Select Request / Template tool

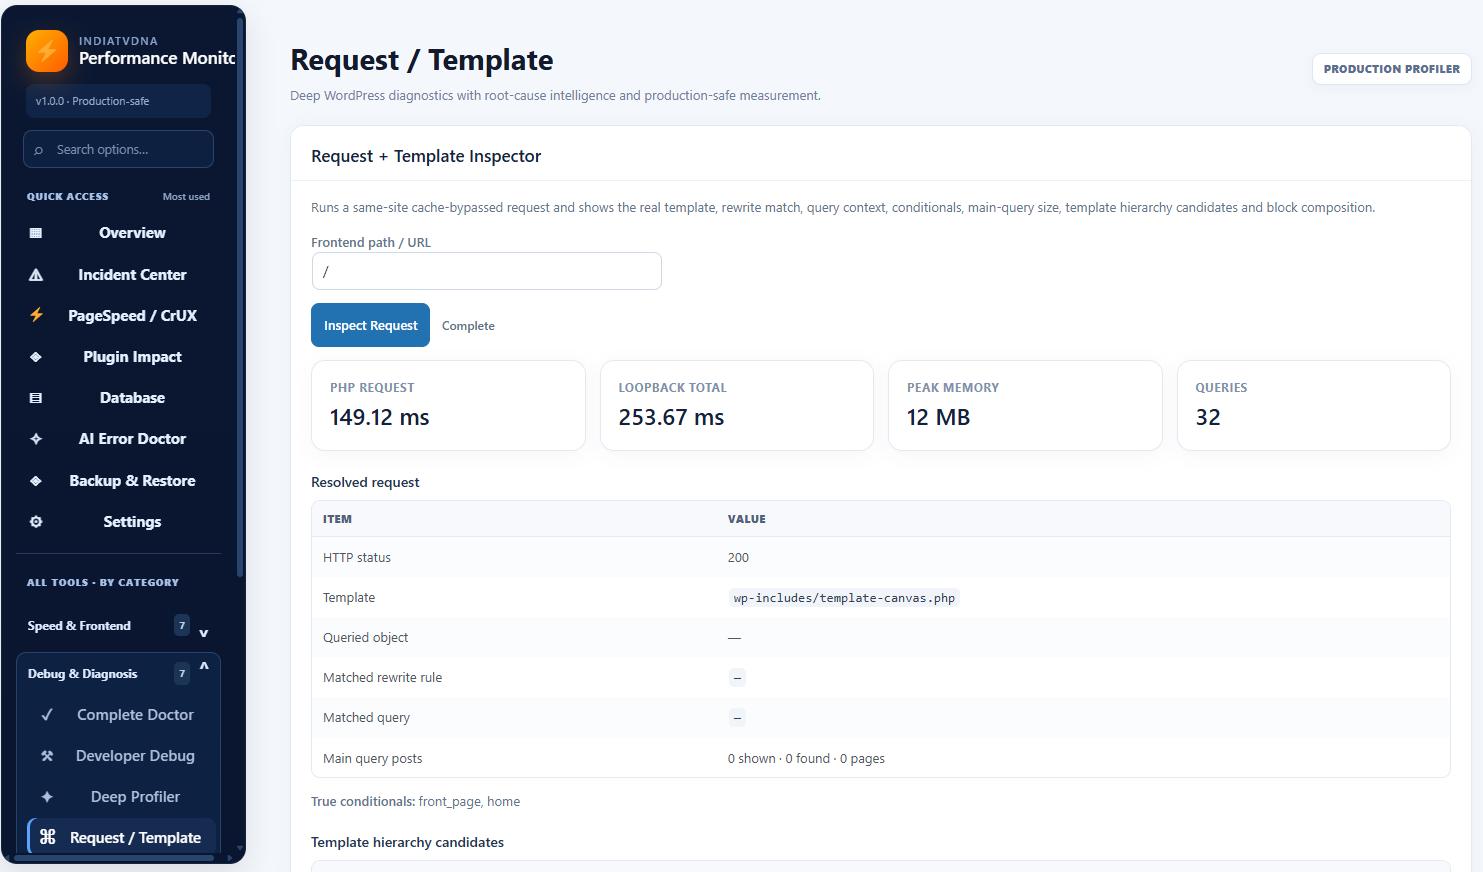123,837
